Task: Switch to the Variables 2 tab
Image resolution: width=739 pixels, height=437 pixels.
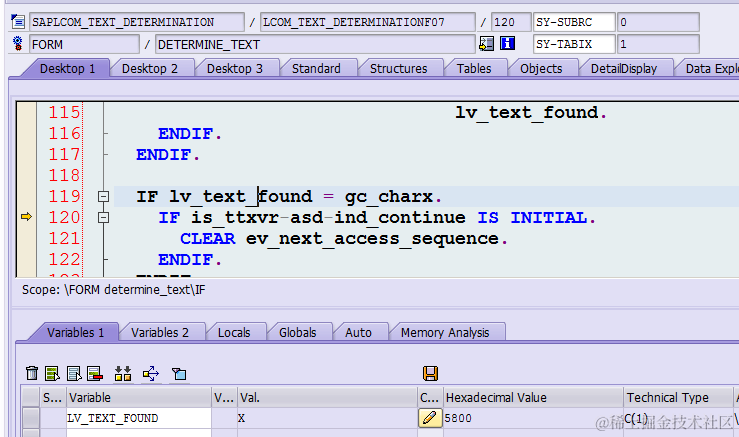Action: tap(160, 332)
